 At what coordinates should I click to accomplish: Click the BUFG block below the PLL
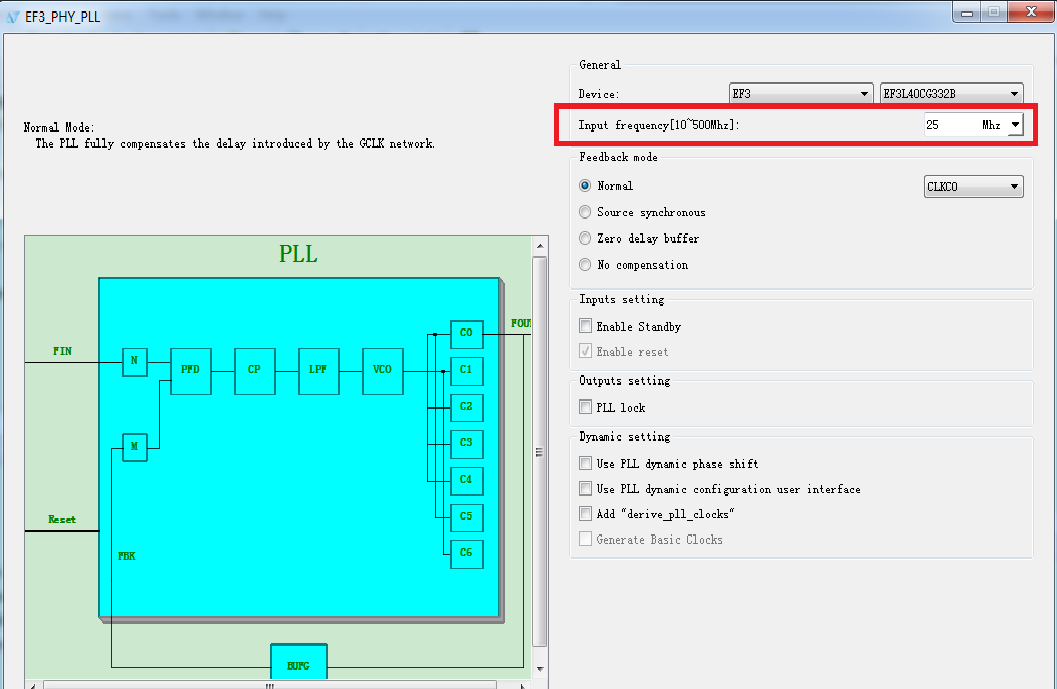click(x=298, y=663)
